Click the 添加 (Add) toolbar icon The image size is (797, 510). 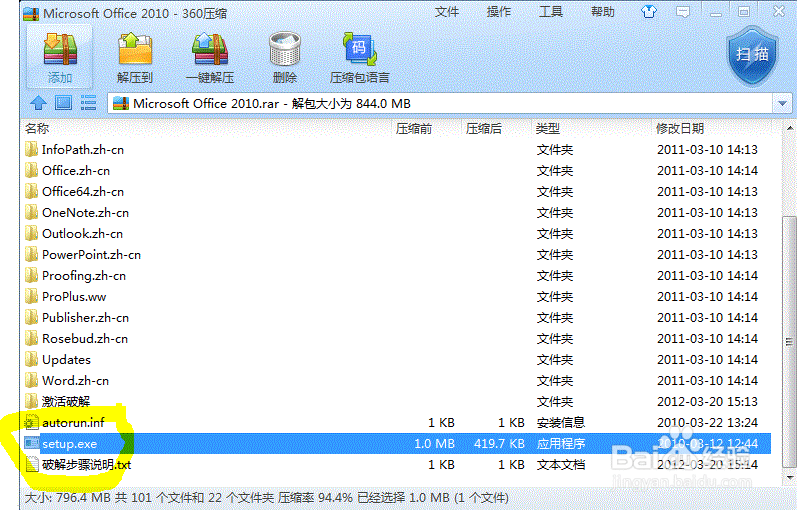pyautogui.click(x=59, y=57)
